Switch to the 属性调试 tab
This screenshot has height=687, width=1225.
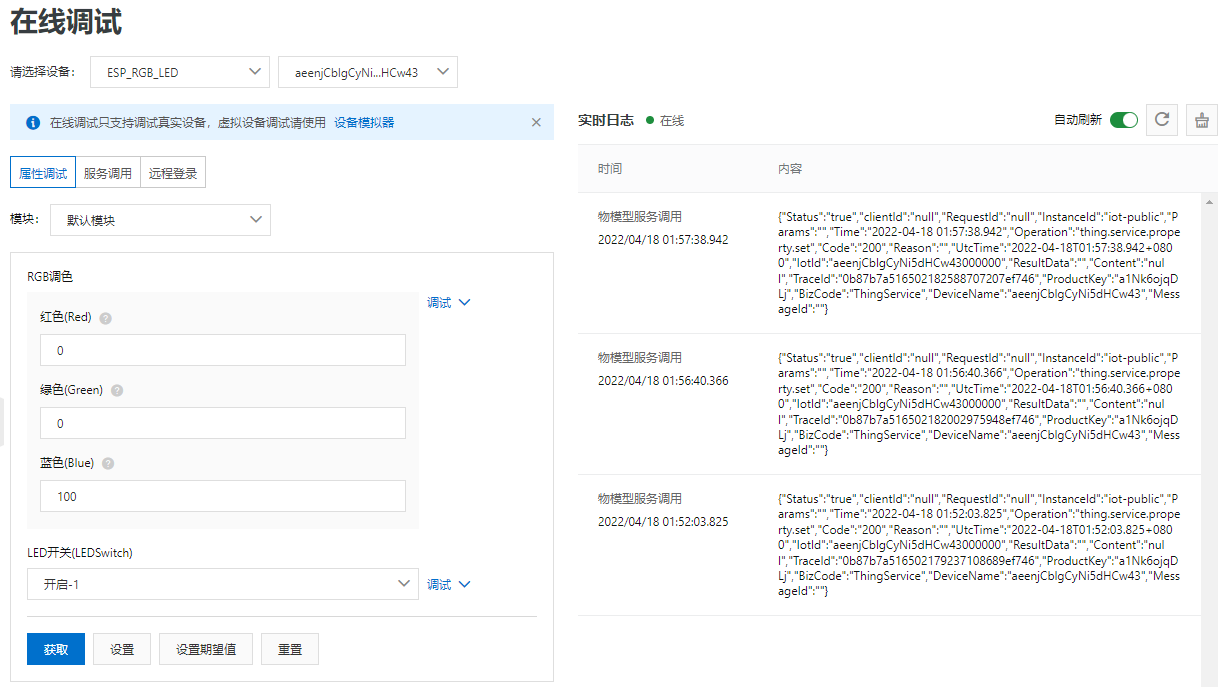tap(43, 173)
